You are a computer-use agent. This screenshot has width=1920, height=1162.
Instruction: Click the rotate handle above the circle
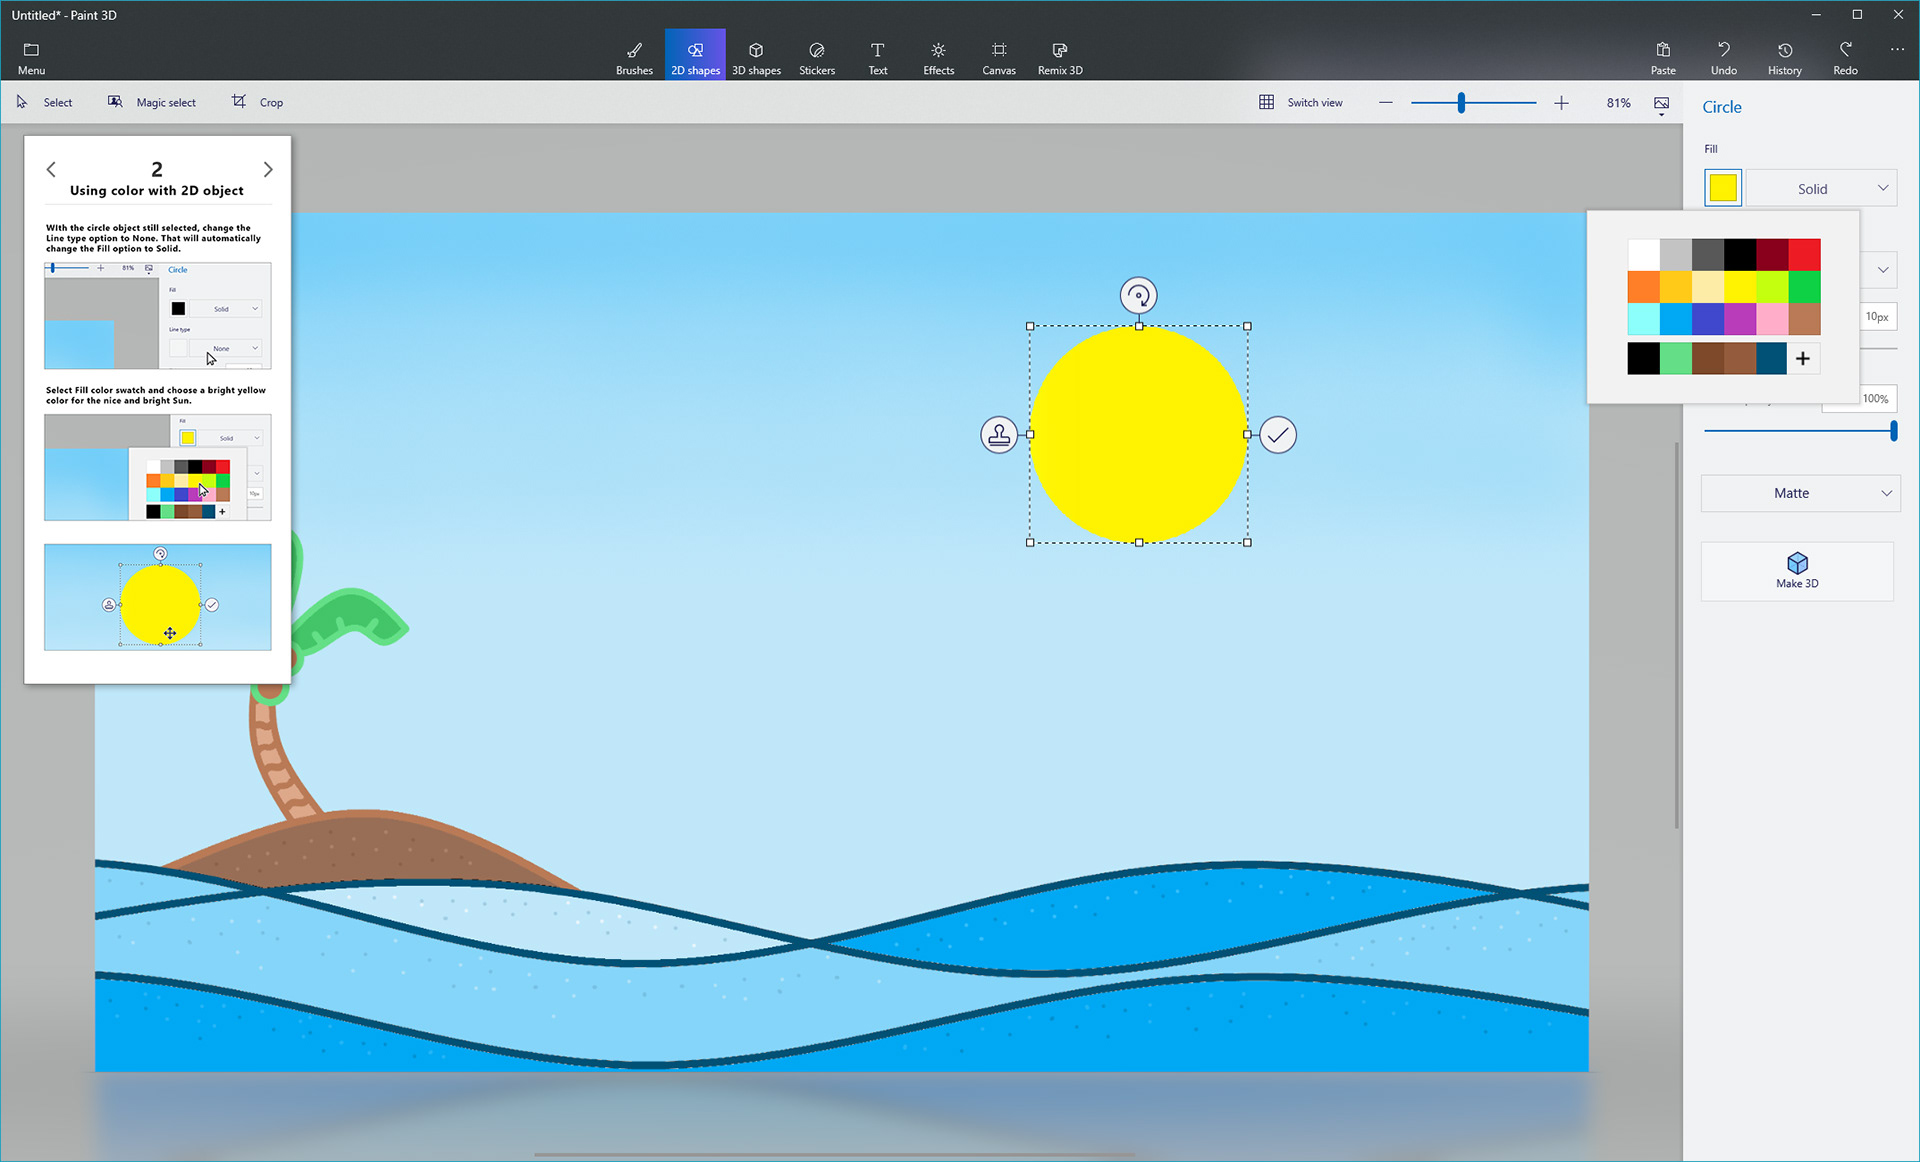click(1138, 296)
